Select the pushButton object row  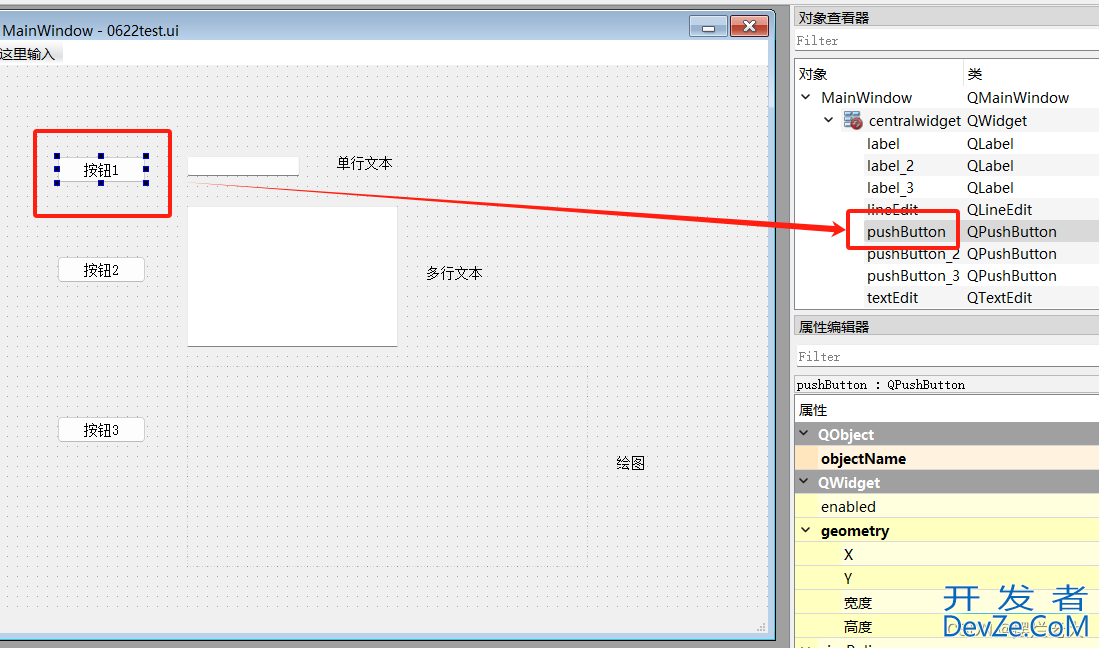[947, 232]
